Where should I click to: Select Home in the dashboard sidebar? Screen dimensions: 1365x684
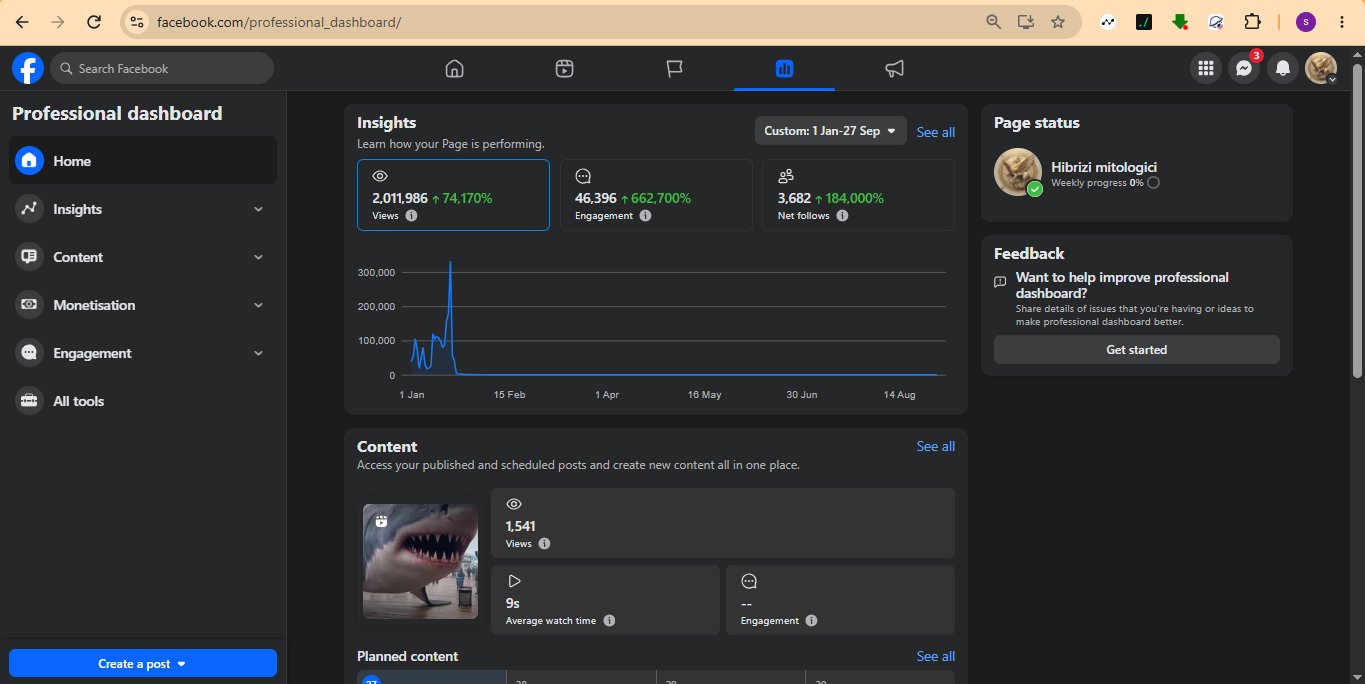click(143, 160)
